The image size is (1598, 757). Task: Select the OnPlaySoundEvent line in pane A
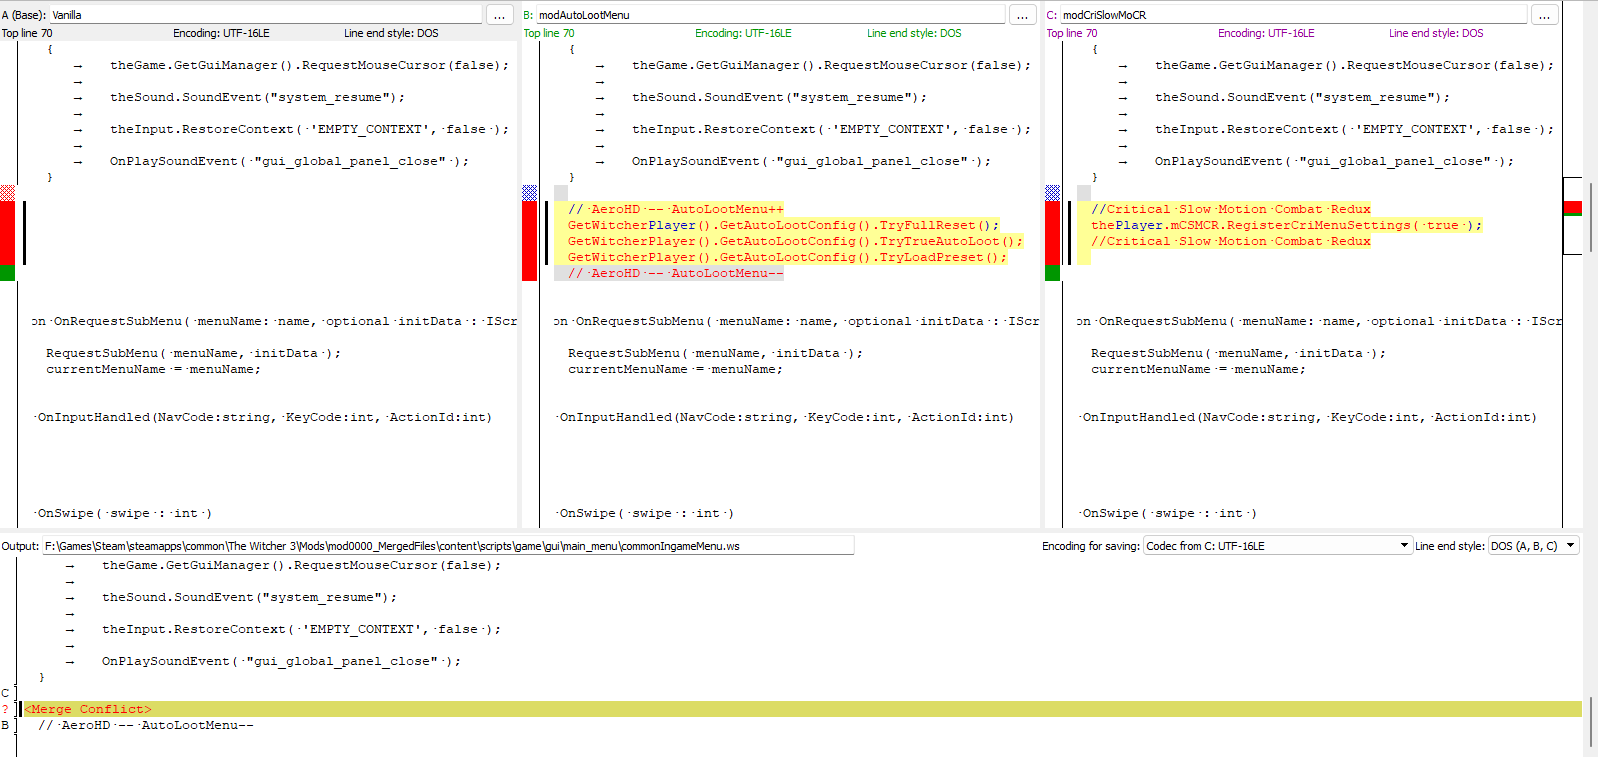pyautogui.click(x=290, y=161)
